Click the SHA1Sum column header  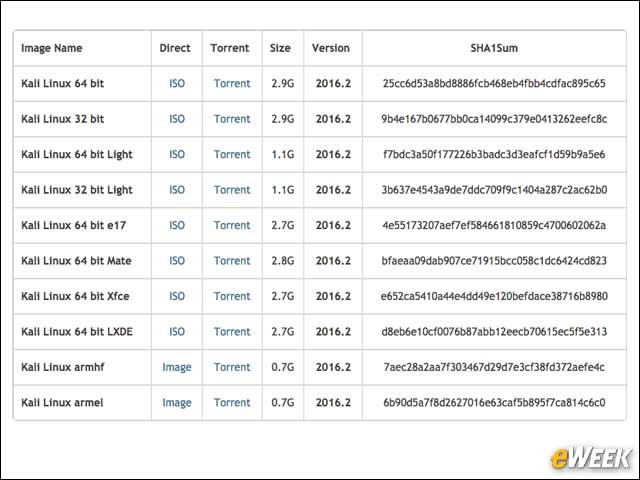[494, 48]
